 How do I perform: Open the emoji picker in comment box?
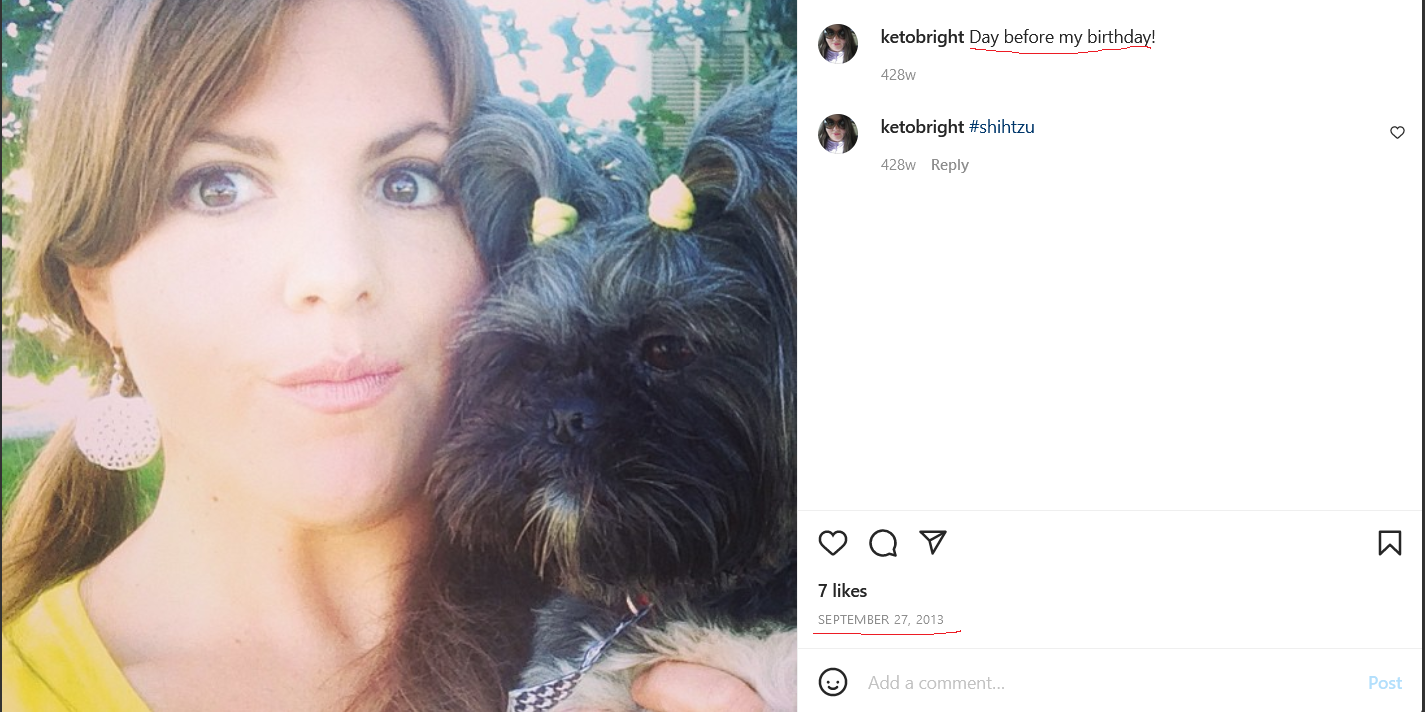pyautogui.click(x=833, y=682)
